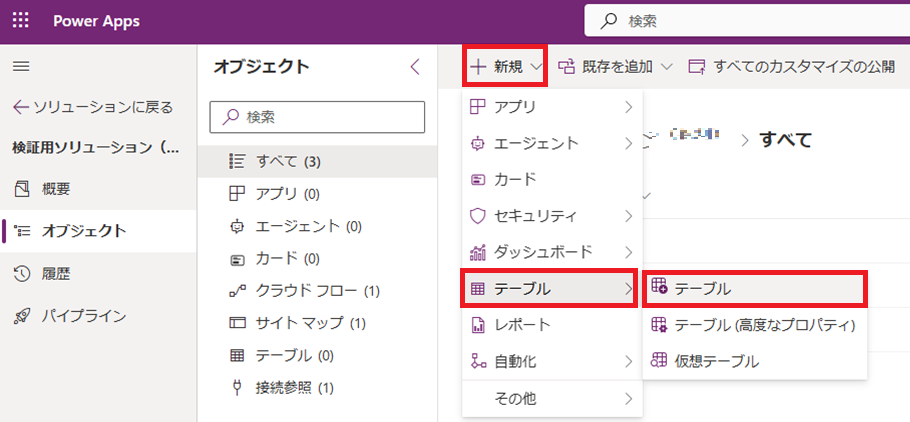The image size is (910, 422).
Task: Select 接続参照 (1) in object tree
Action: pyautogui.click(x=317, y=387)
